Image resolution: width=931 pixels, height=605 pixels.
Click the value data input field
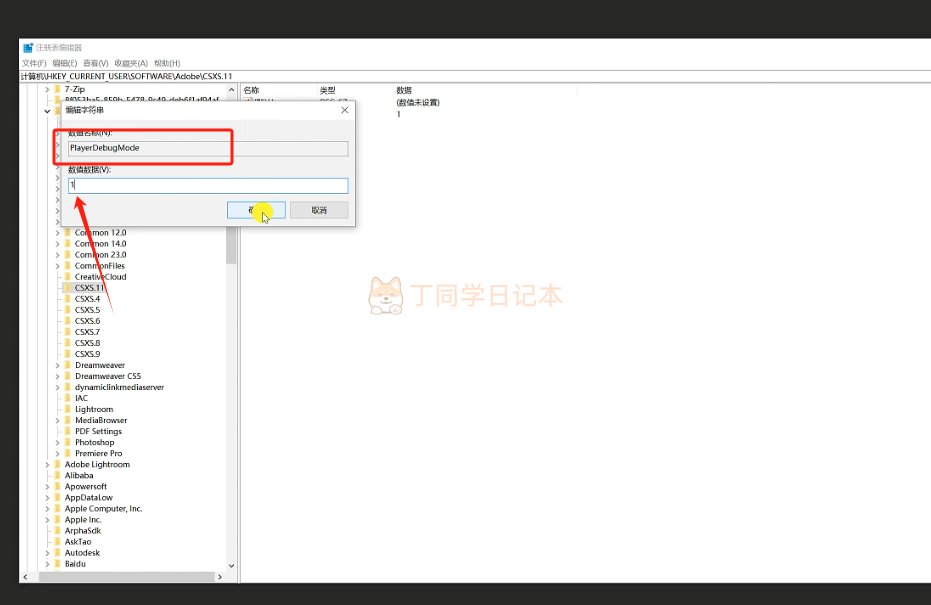(208, 185)
